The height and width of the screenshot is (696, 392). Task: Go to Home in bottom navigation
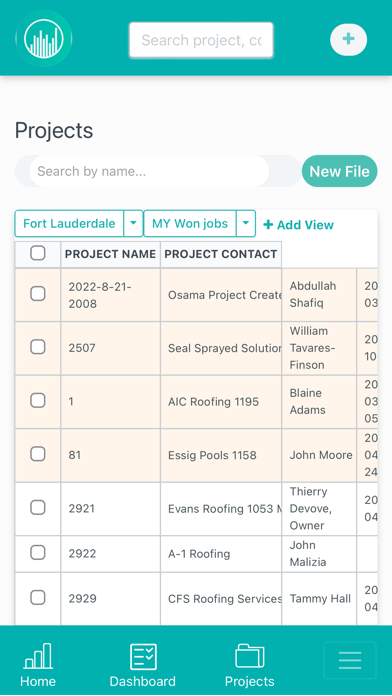(x=38, y=664)
